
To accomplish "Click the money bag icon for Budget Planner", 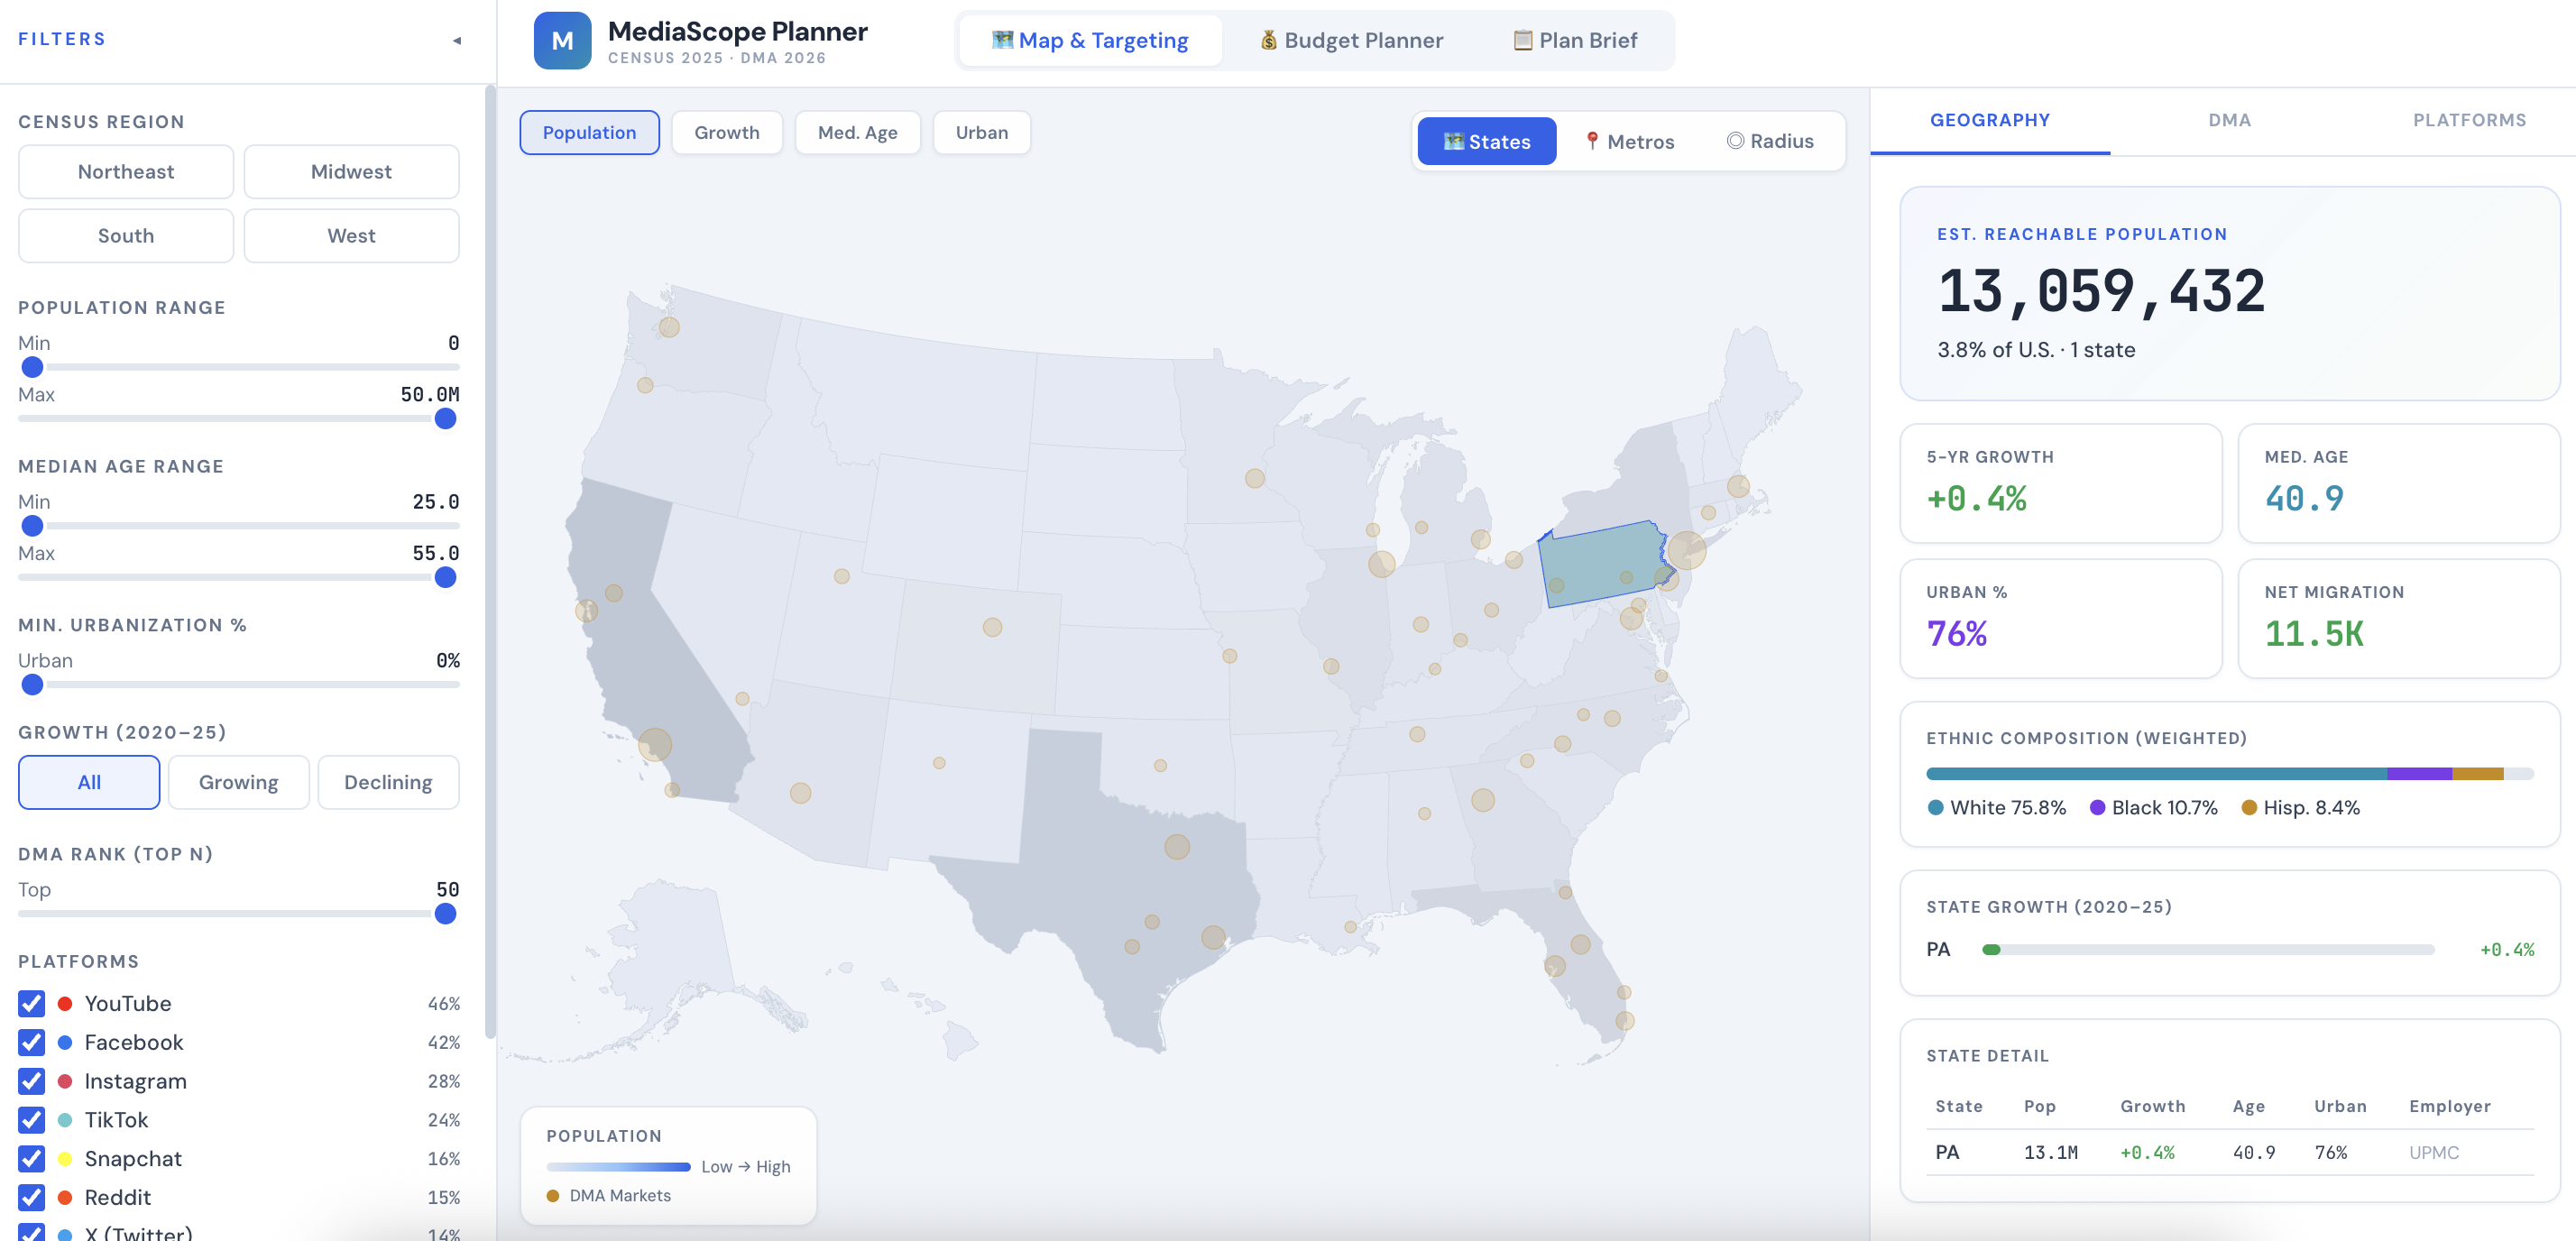I will pyautogui.click(x=1268, y=40).
